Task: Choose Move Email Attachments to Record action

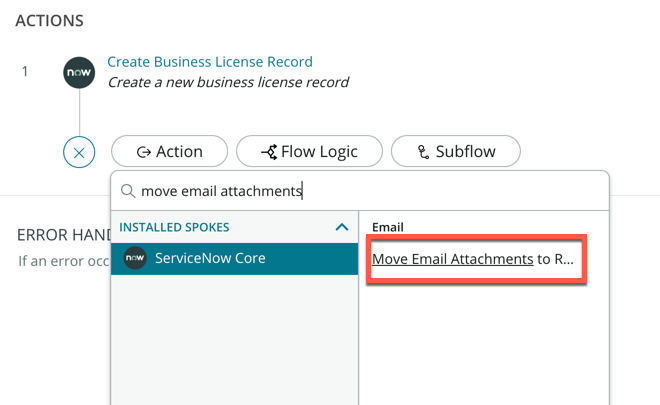Action: tap(474, 259)
